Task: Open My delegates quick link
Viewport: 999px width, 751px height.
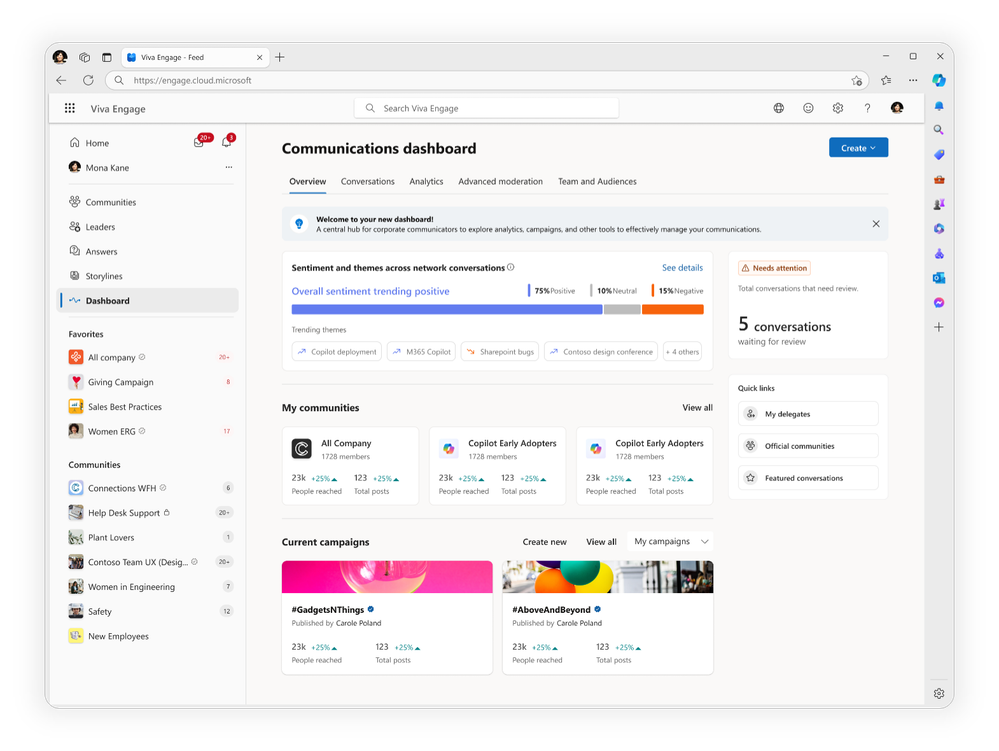Action: pos(808,414)
